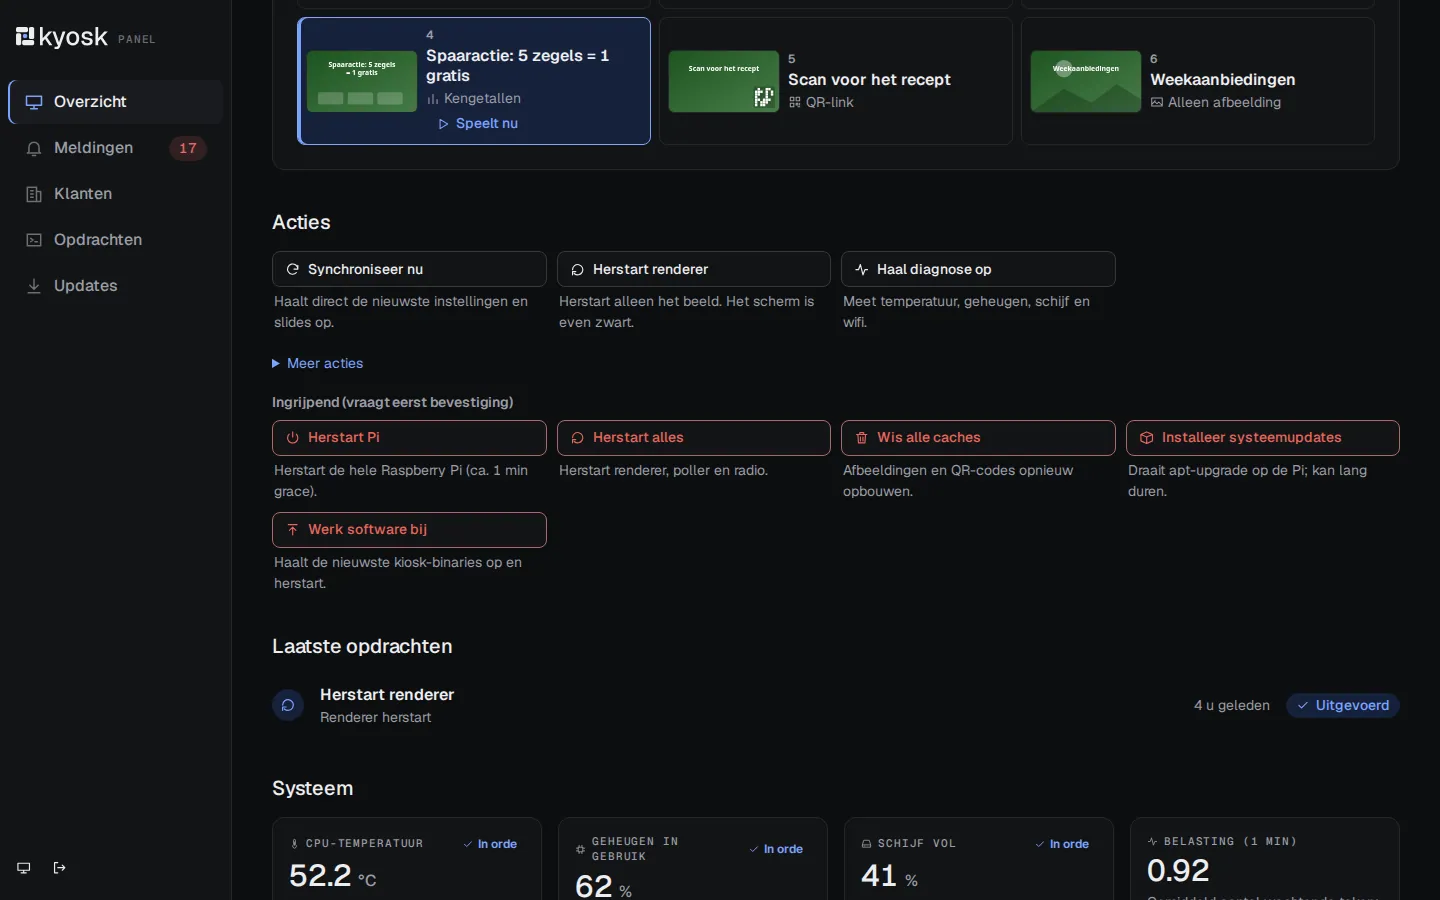1440x900 pixels.
Task: Click the Herstart renderer action button
Action: pos(694,269)
